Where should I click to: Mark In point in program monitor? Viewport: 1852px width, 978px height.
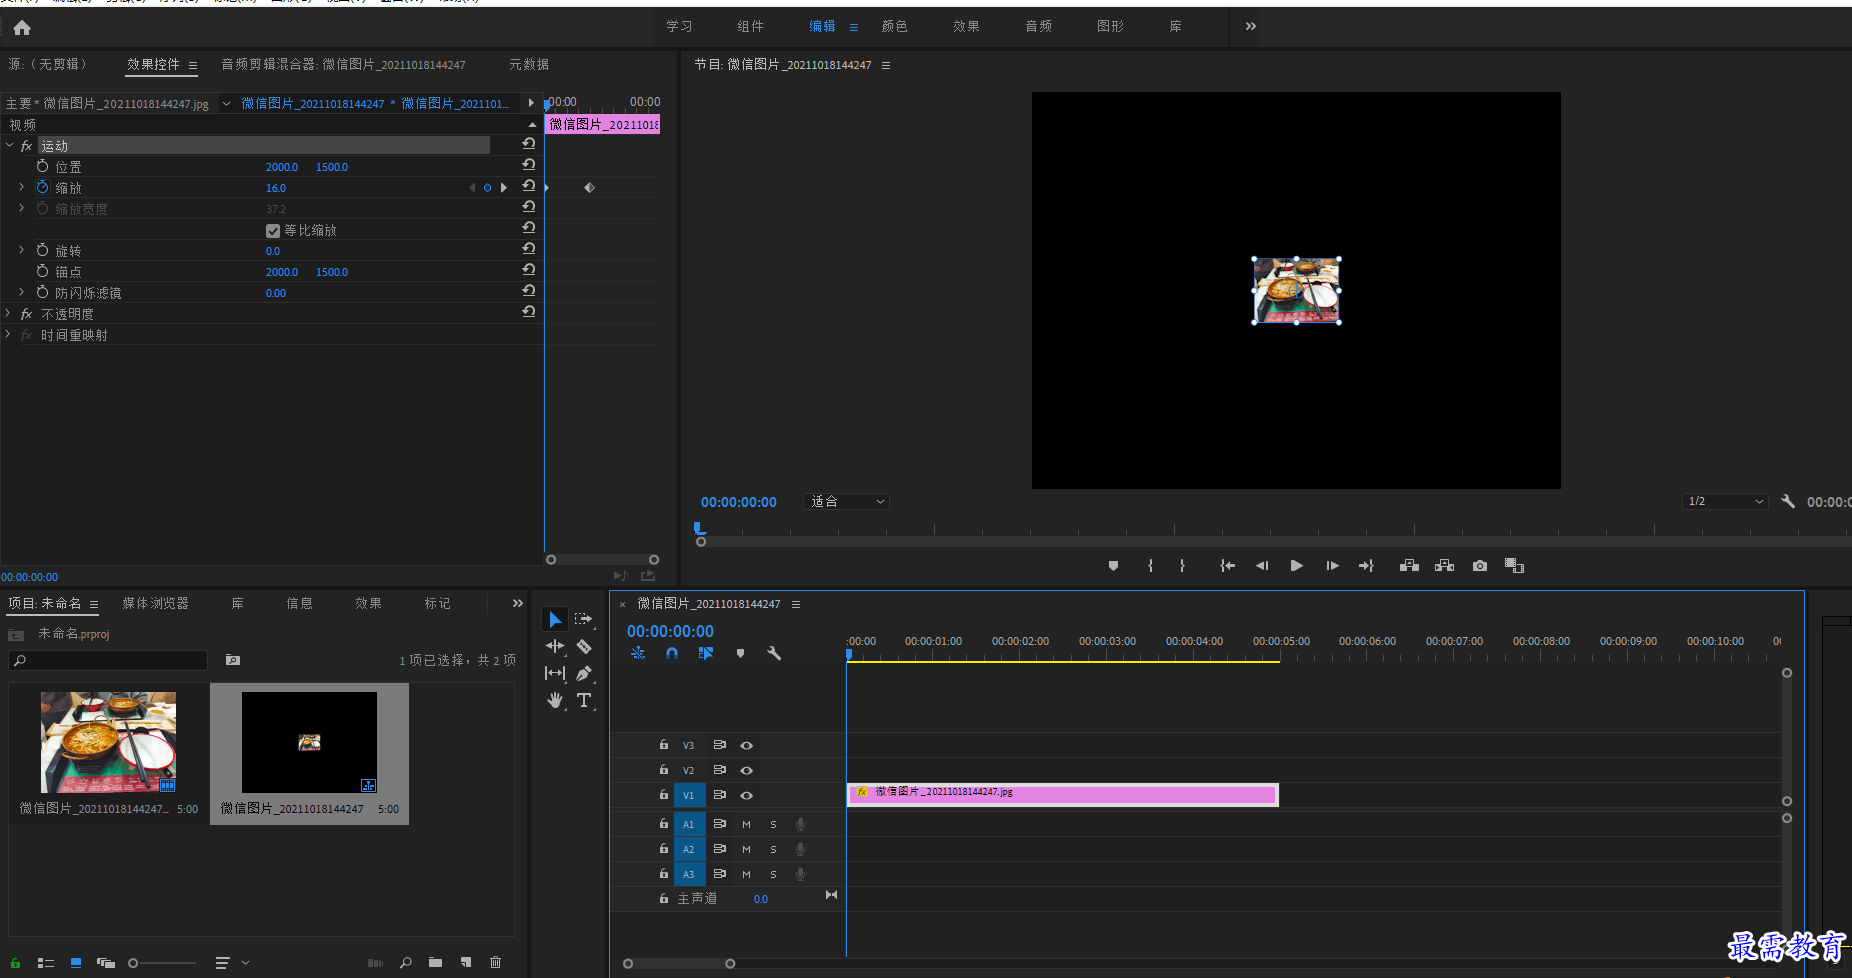point(1150,566)
